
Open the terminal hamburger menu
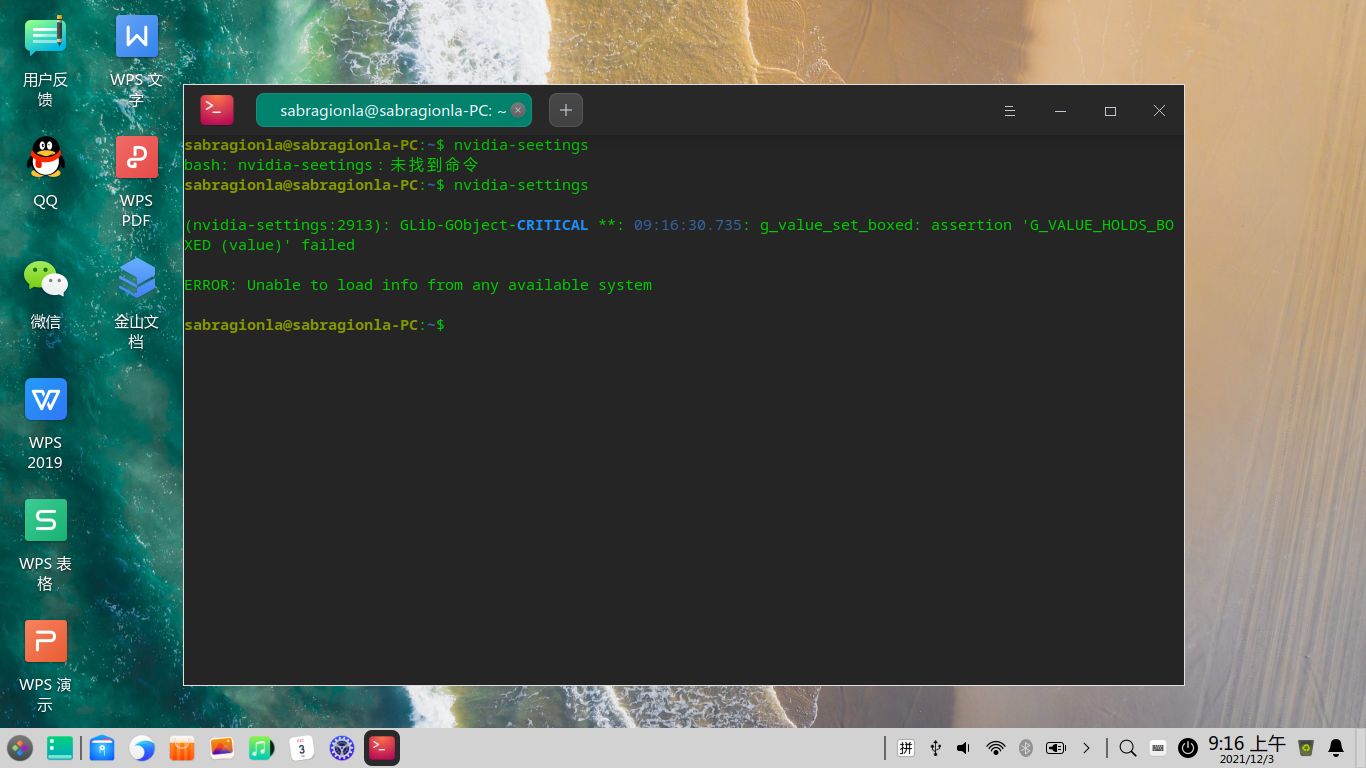pyautogui.click(x=1010, y=111)
